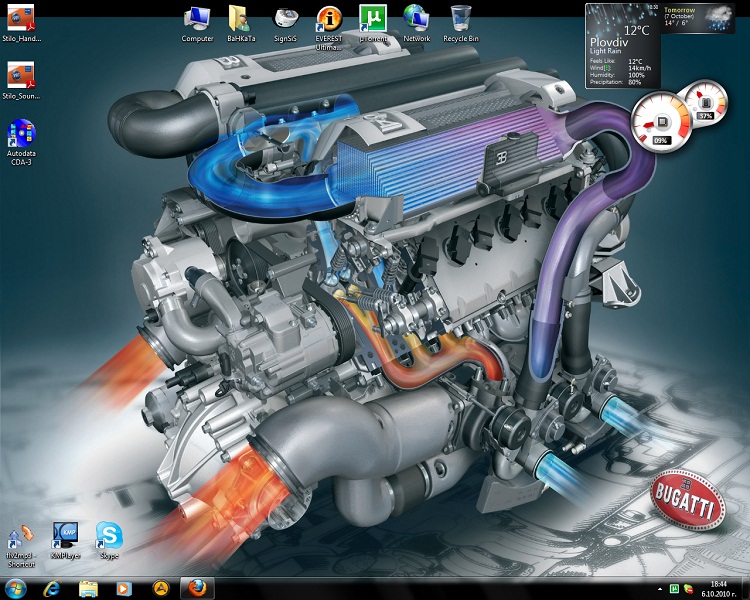Launch KMPlayer from the desktop
This screenshot has height=600, width=750.
point(65,535)
